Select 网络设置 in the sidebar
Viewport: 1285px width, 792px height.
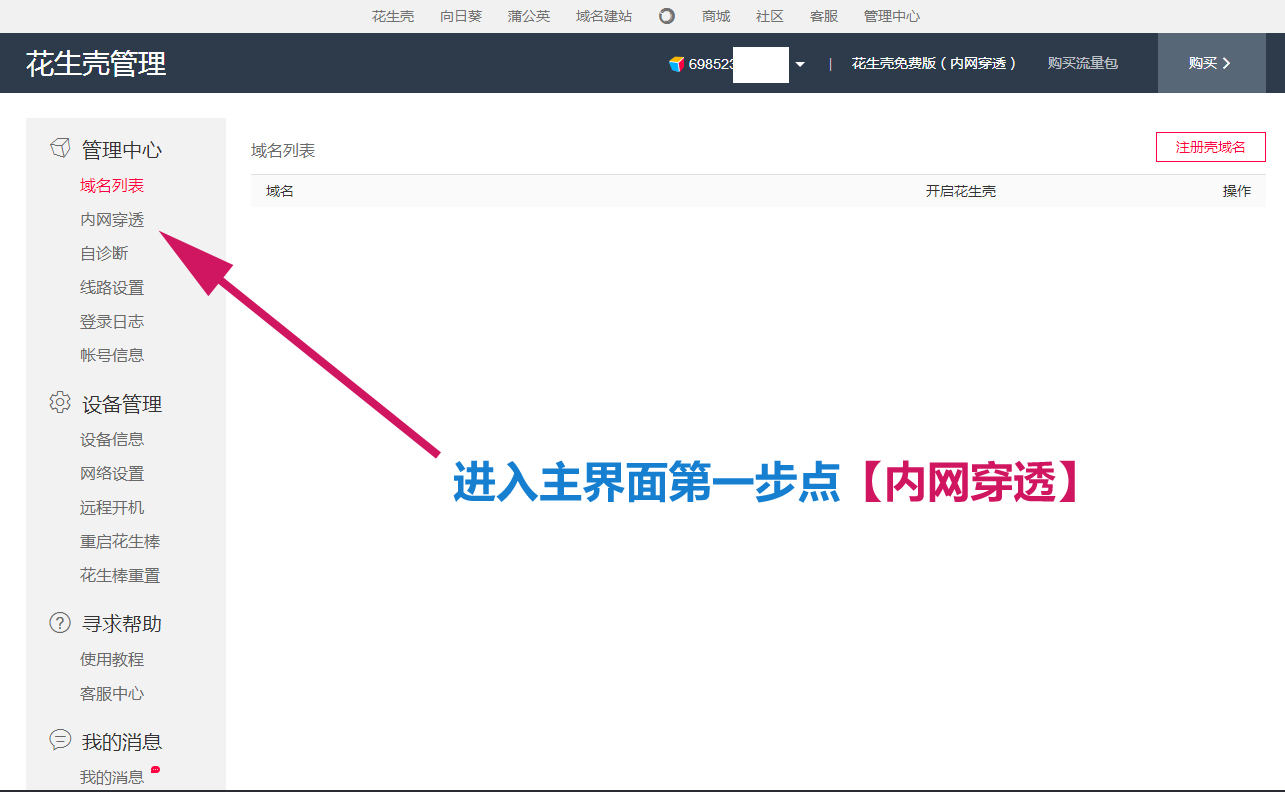tap(112, 474)
